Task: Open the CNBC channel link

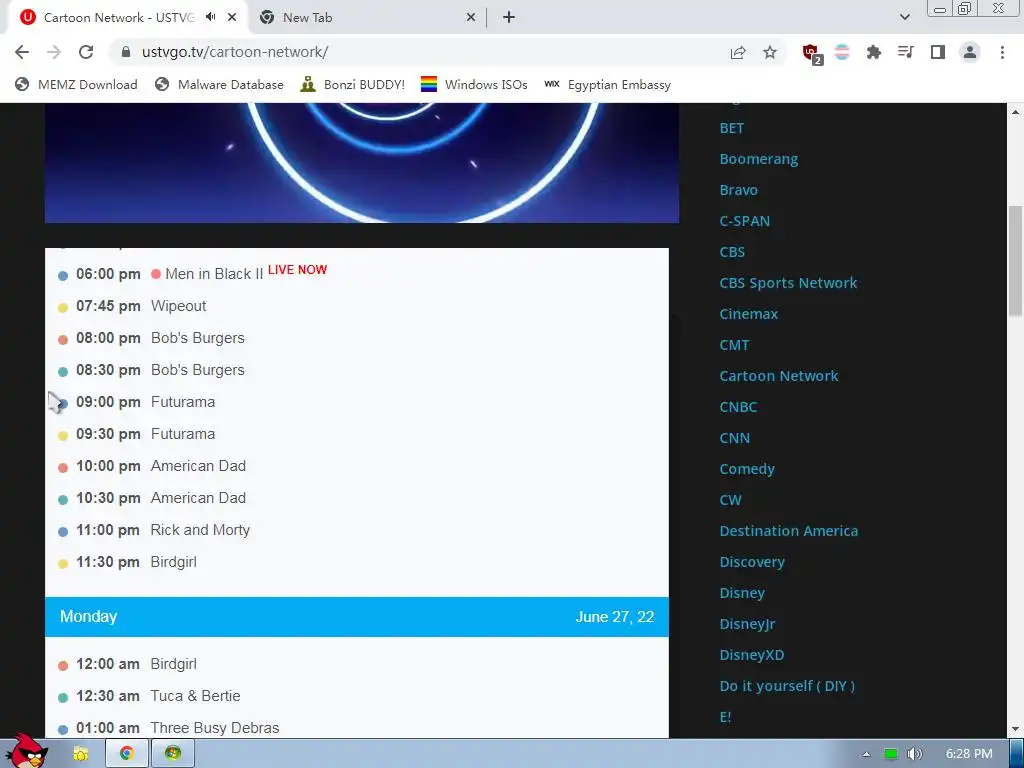Action: pos(738,408)
